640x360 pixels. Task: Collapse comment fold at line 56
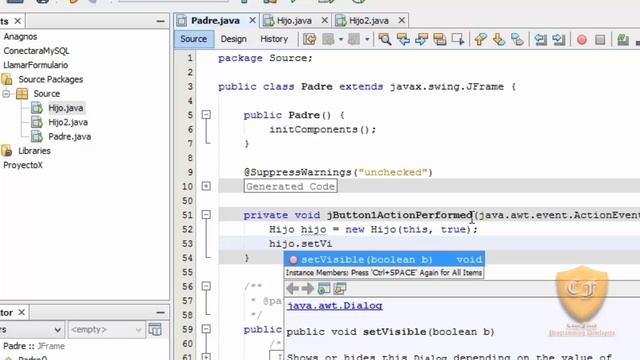click(x=206, y=287)
